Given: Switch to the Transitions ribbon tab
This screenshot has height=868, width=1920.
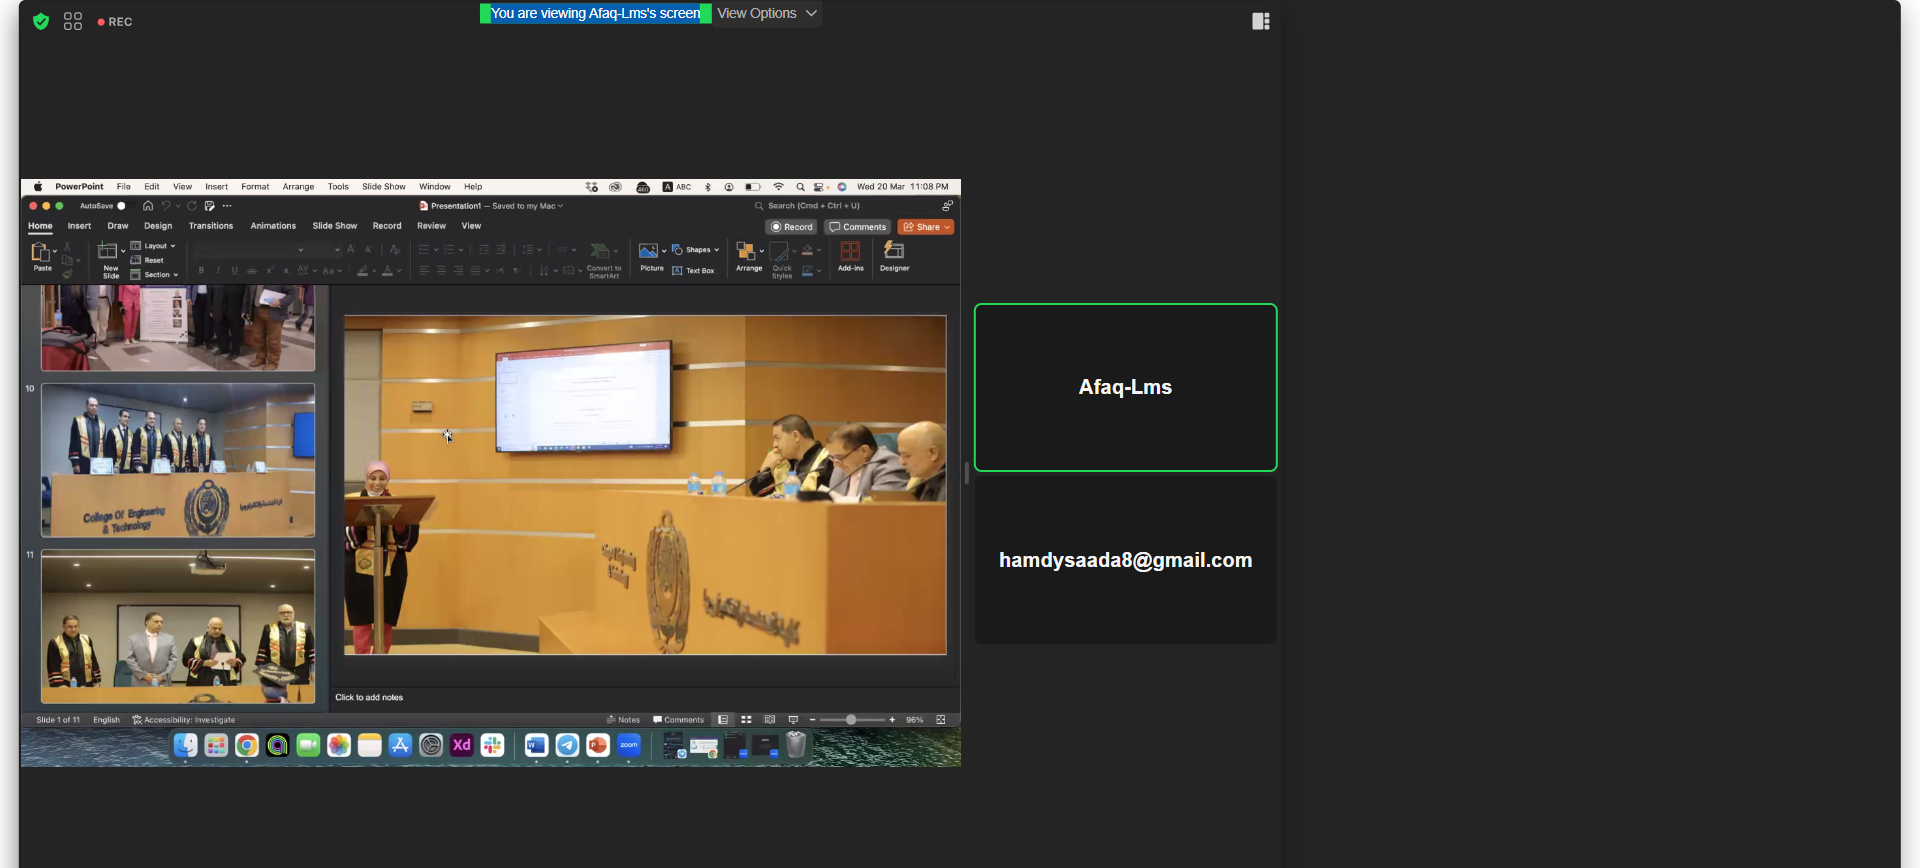Looking at the screenshot, I should [211, 226].
